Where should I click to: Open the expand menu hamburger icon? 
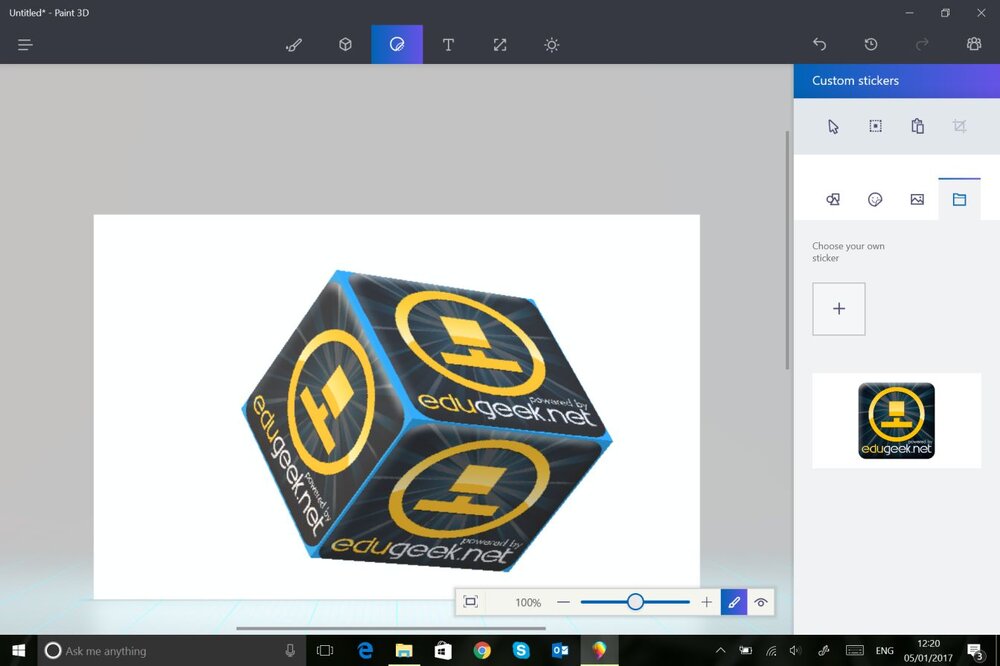tap(25, 45)
